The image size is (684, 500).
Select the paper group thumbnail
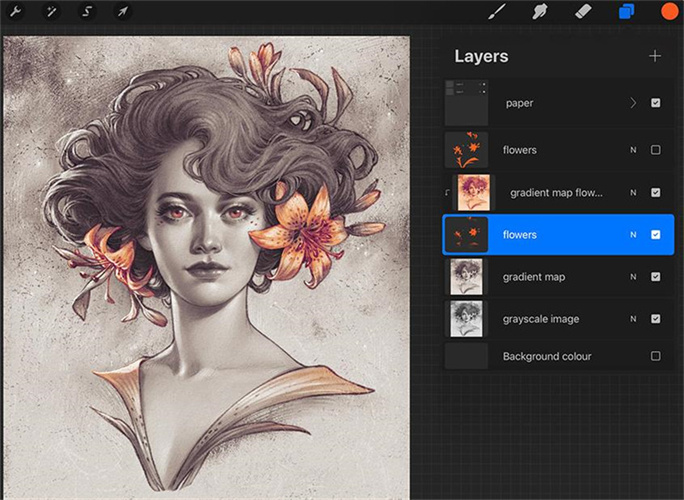tap(466, 103)
